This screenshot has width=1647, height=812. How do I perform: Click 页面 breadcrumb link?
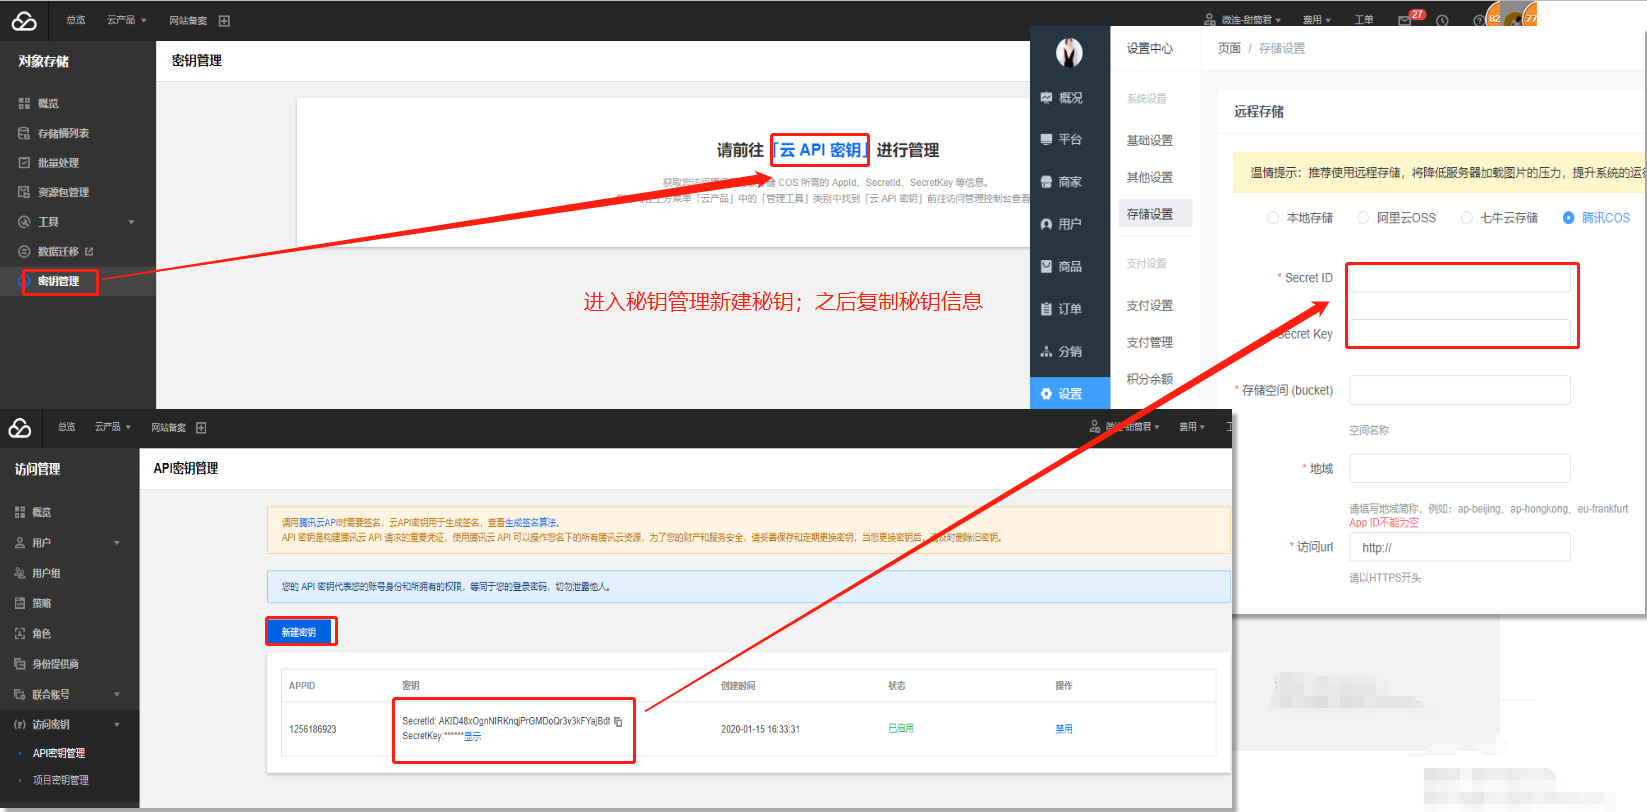[1229, 48]
